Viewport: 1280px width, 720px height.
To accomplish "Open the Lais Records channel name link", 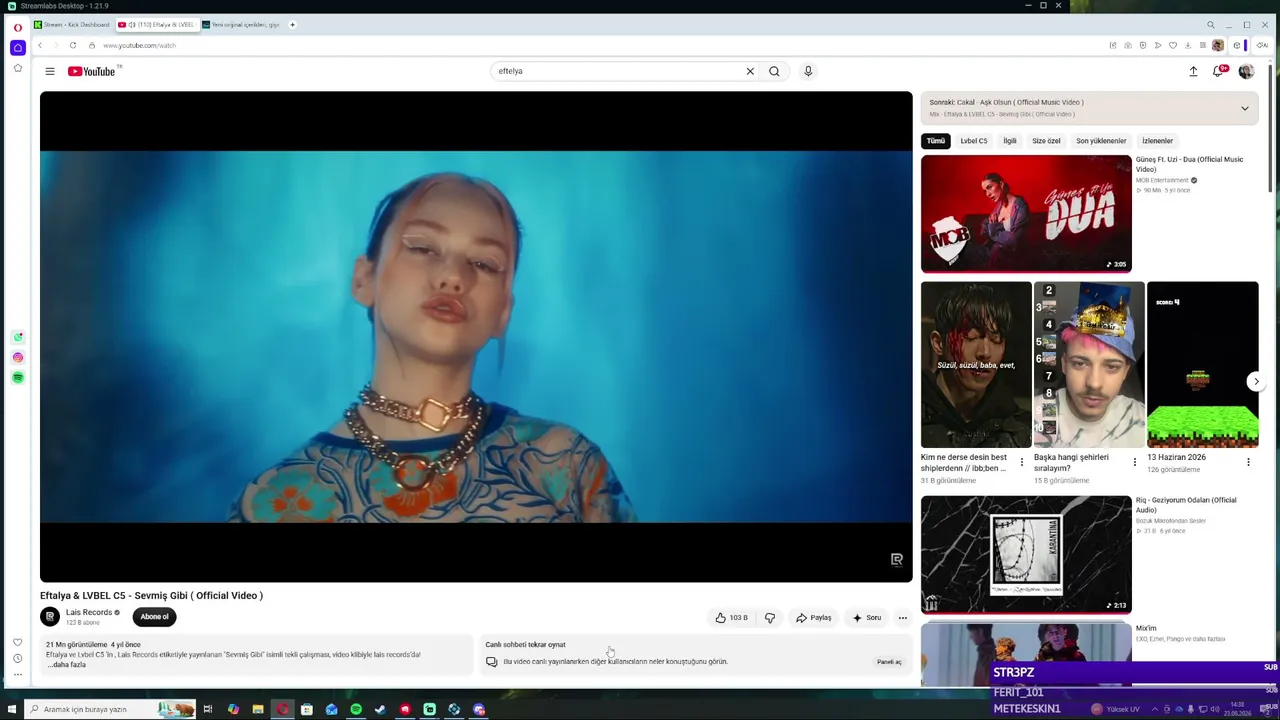I will coord(89,612).
